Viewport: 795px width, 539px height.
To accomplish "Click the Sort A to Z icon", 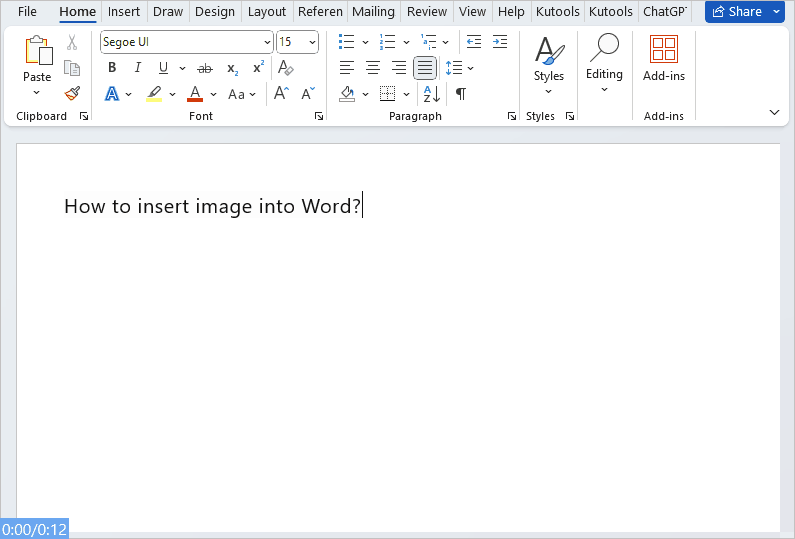I will 432,94.
